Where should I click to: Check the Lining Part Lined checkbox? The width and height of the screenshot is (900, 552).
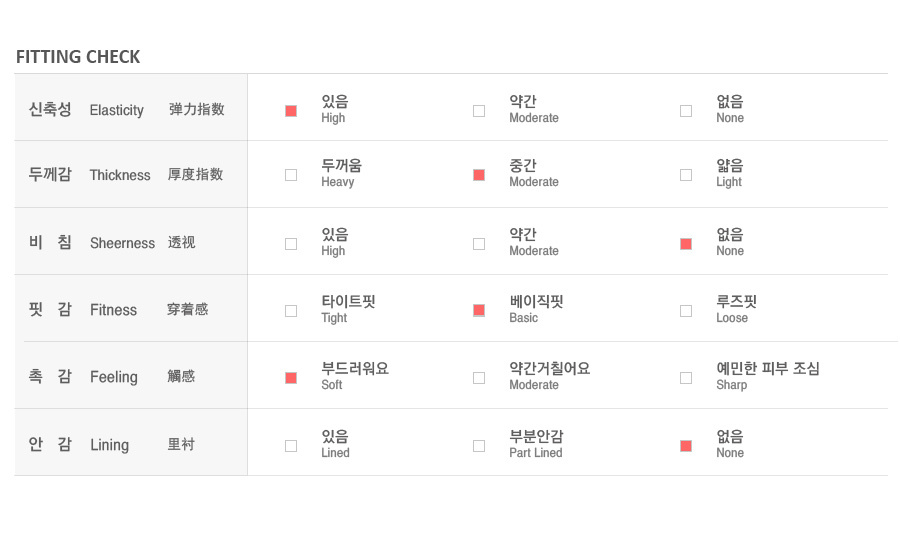pyautogui.click(x=479, y=446)
